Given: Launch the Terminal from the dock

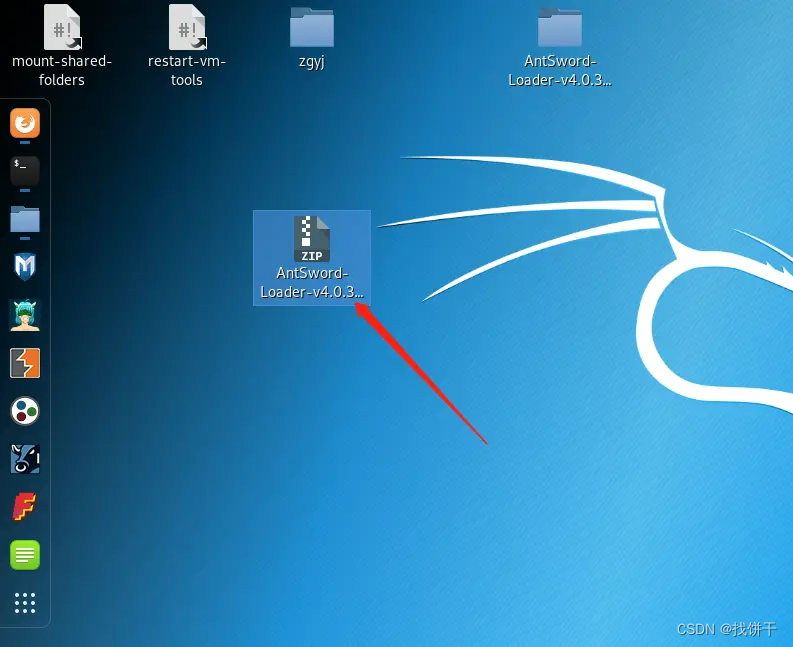Looking at the screenshot, I should click(x=25, y=171).
